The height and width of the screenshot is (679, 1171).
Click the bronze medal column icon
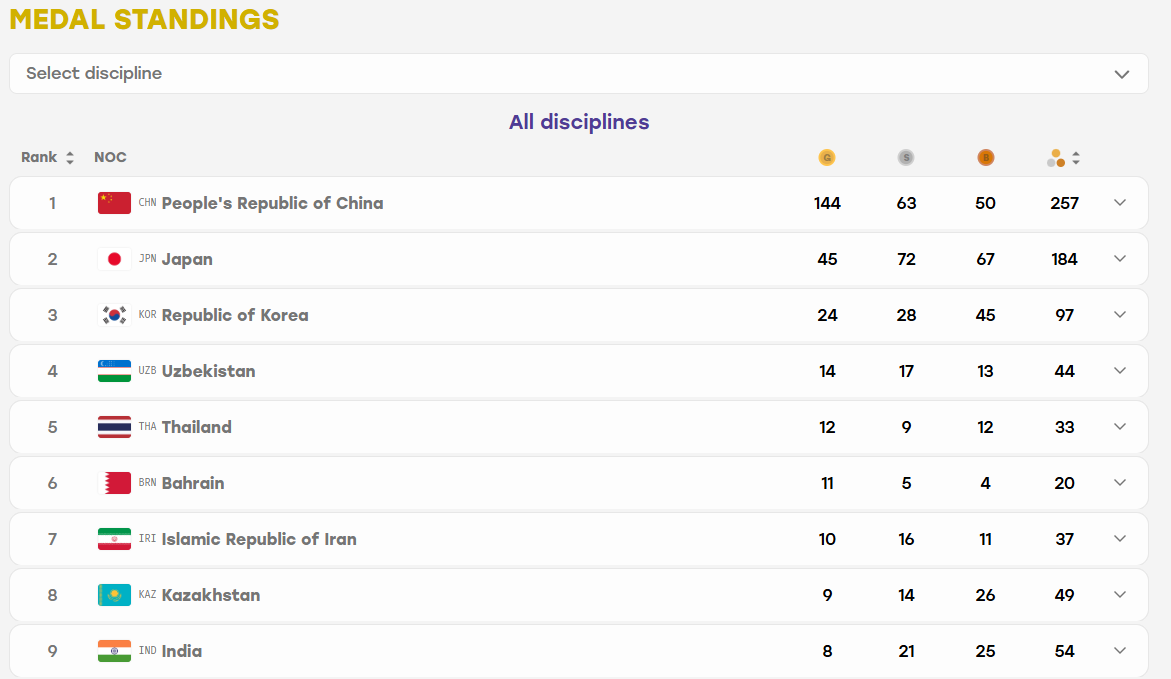pyautogui.click(x=985, y=158)
